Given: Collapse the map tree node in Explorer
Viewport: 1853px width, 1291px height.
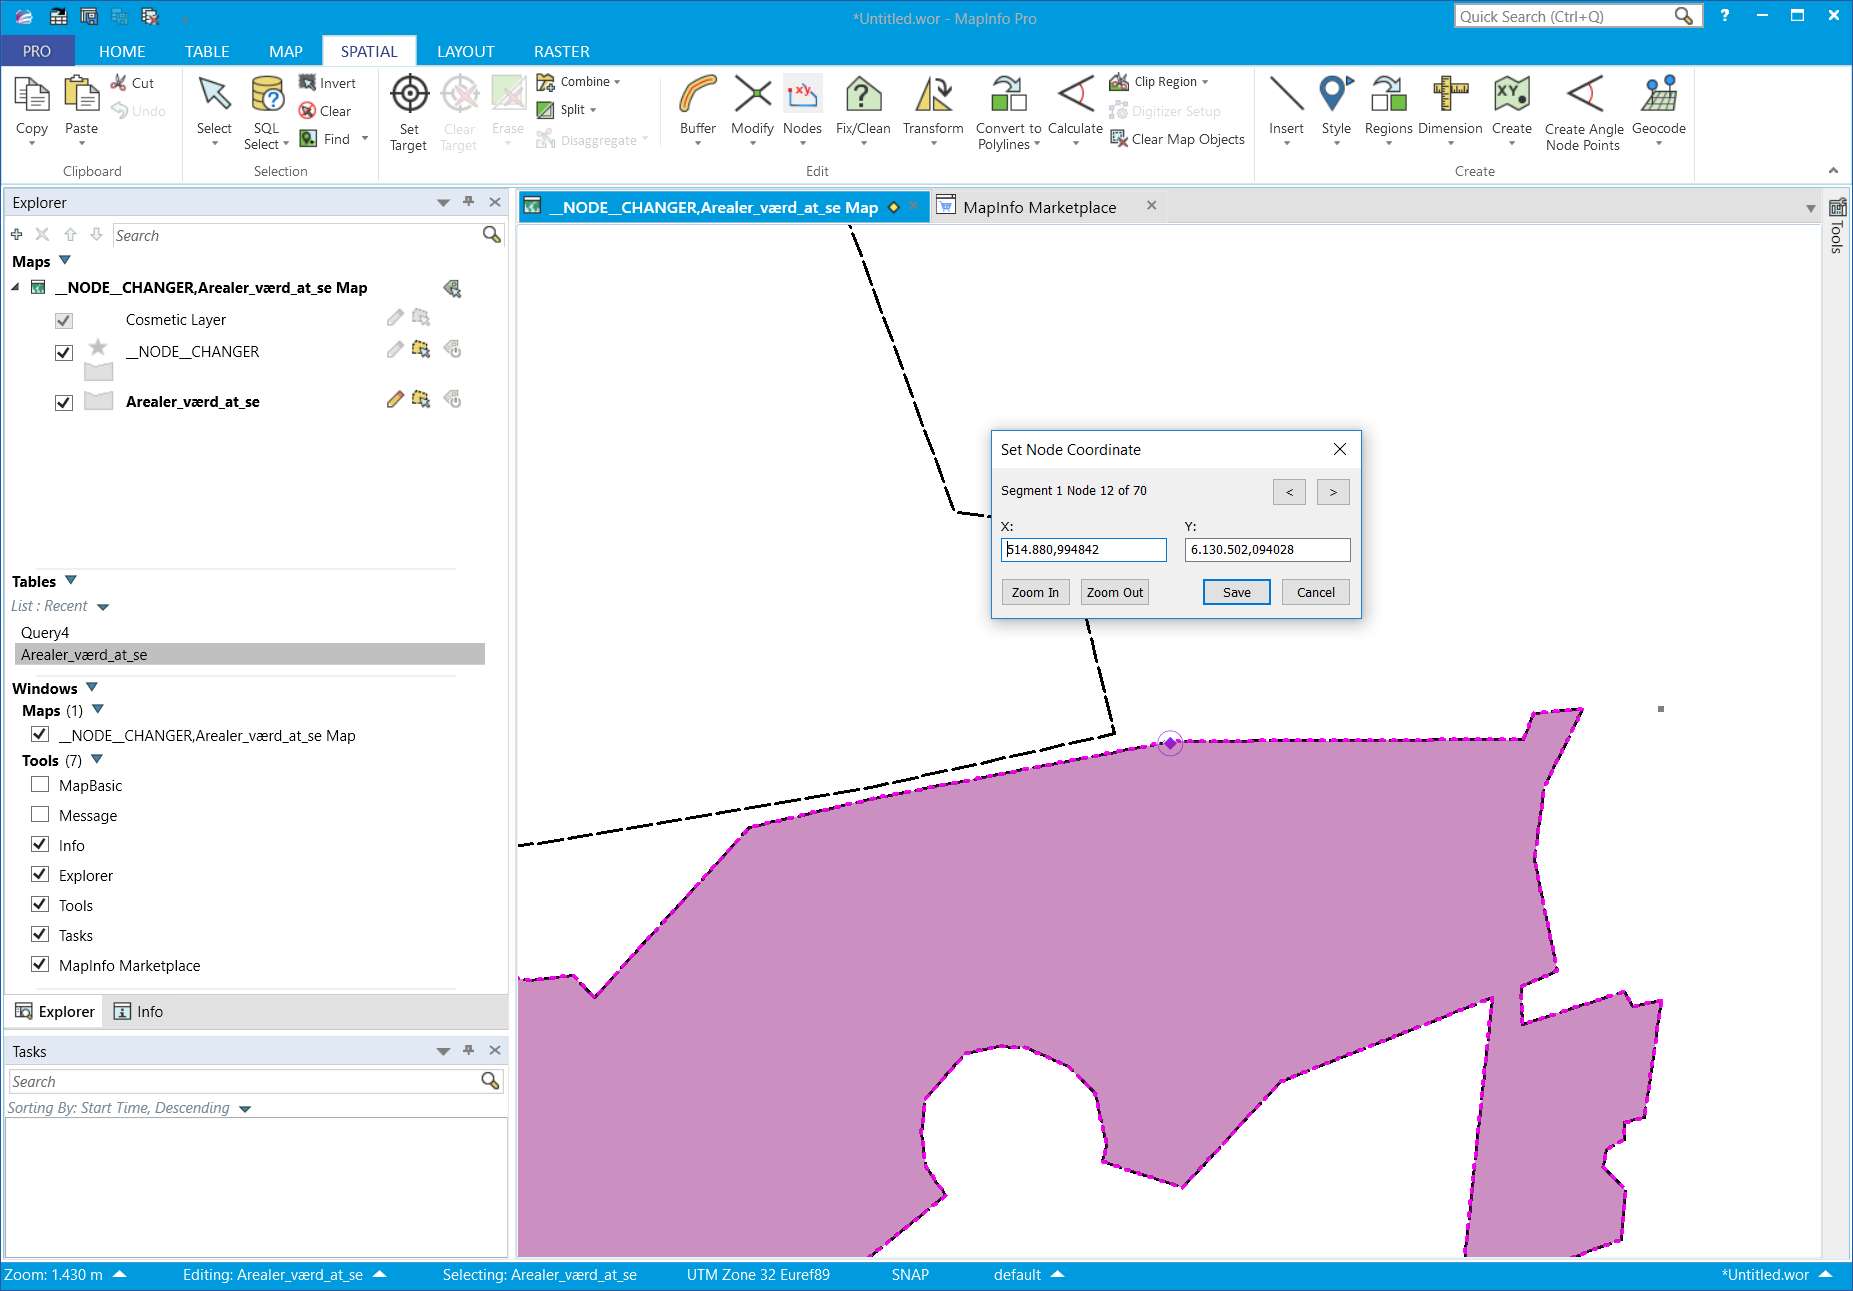Looking at the screenshot, I should [x=15, y=288].
